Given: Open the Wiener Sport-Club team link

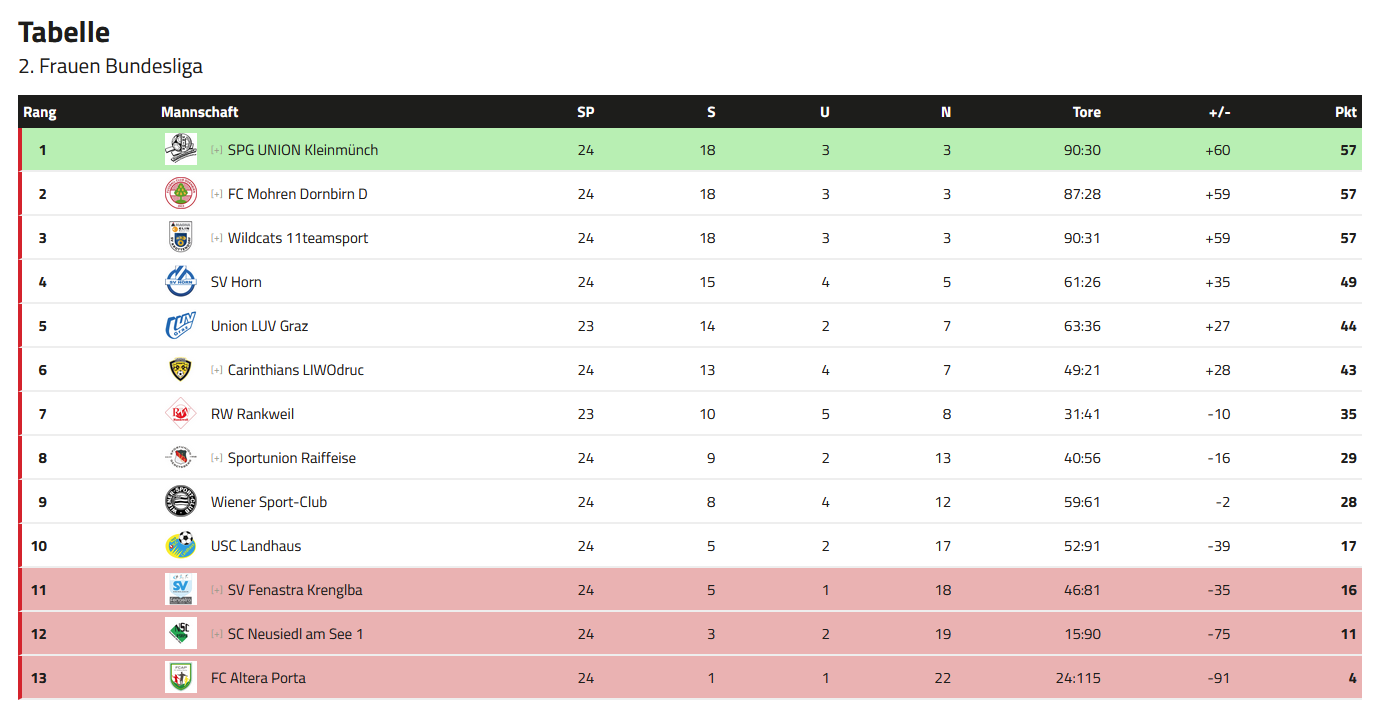Looking at the screenshot, I should (x=269, y=502).
